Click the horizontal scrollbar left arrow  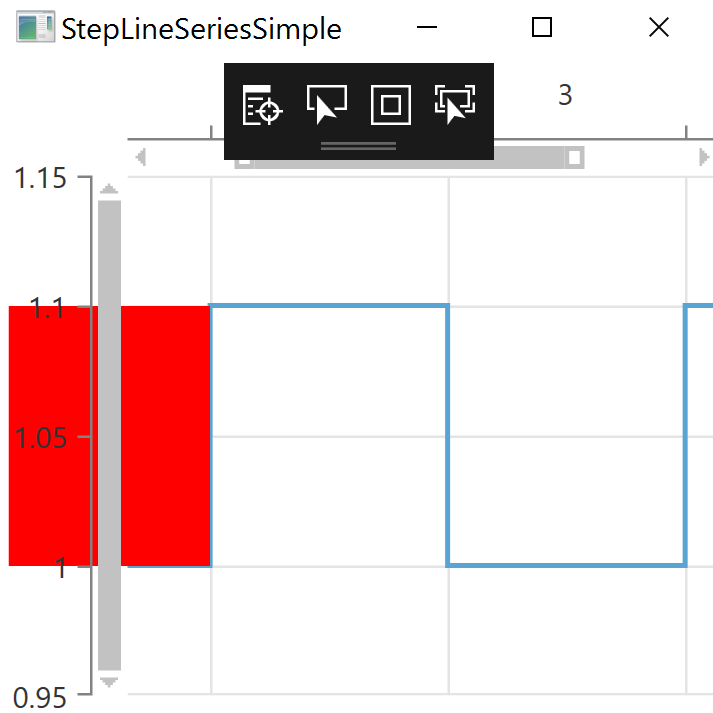click(x=141, y=157)
